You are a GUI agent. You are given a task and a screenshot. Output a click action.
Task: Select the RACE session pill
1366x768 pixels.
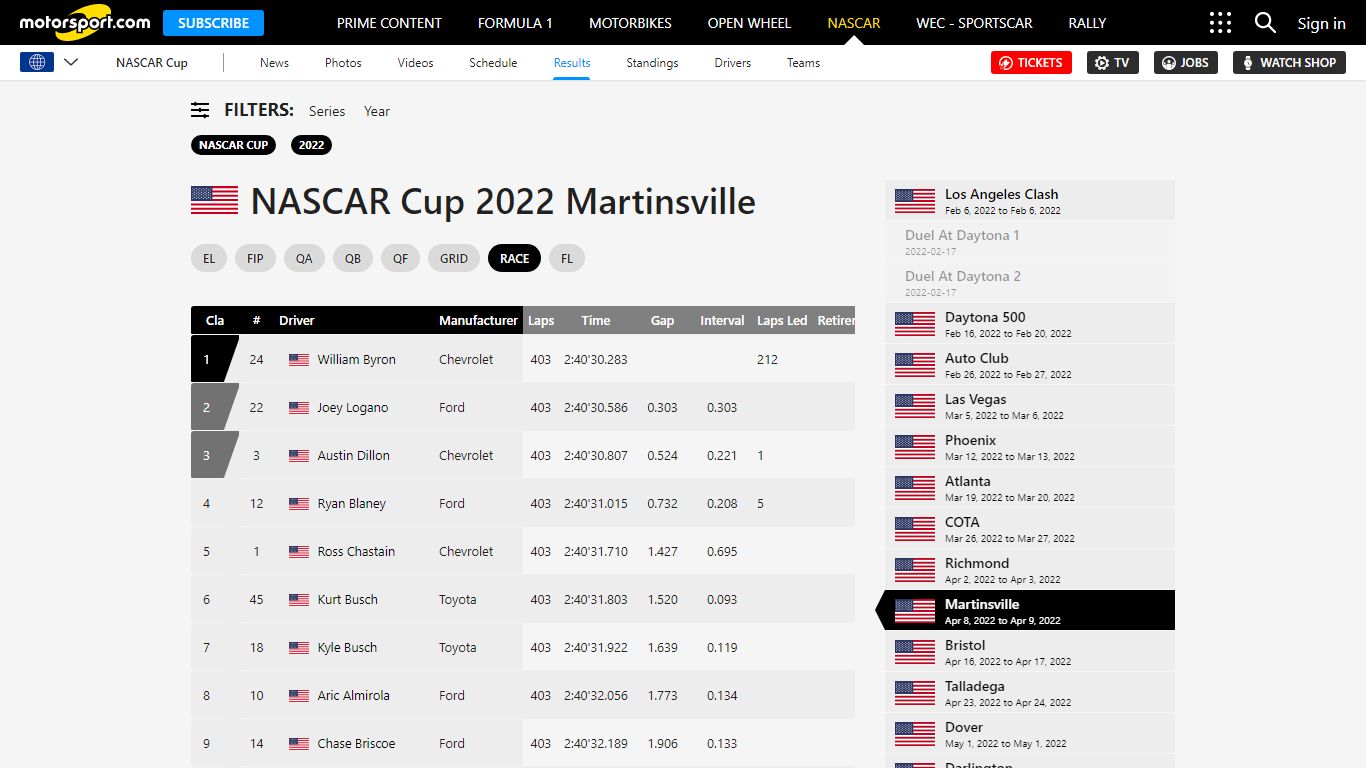pyautogui.click(x=514, y=258)
